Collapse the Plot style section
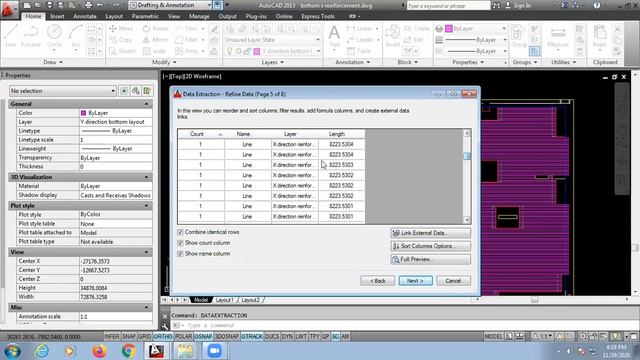This screenshot has height=360, width=640. (x=146, y=206)
